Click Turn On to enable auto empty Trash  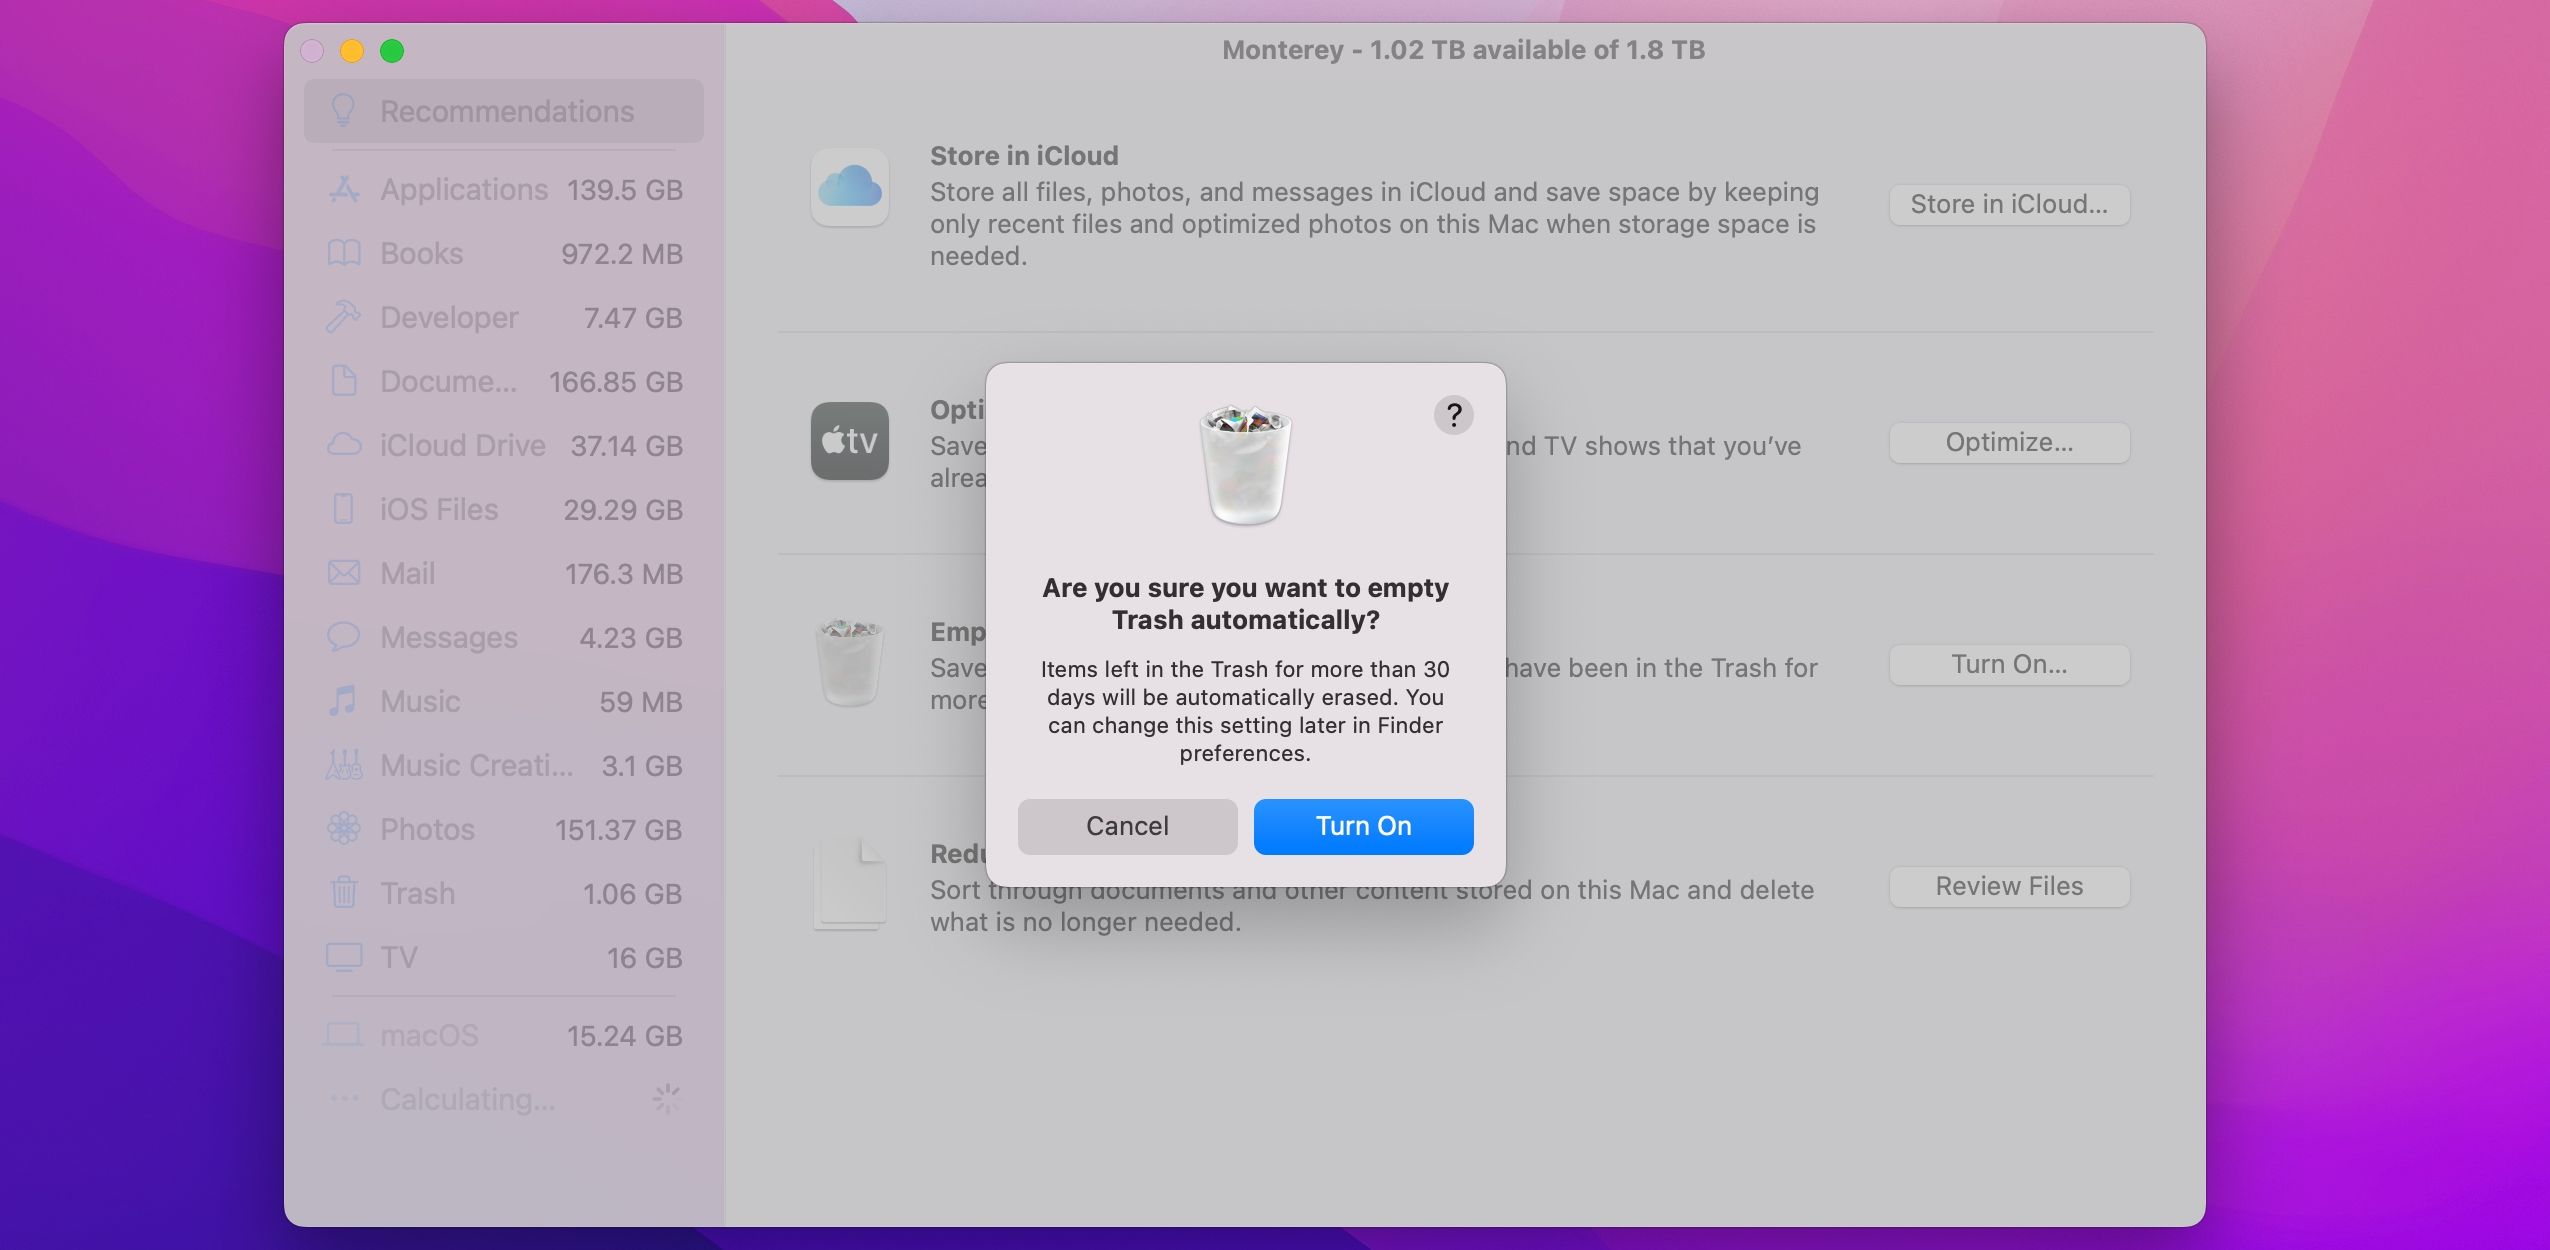pyautogui.click(x=1363, y=826)
